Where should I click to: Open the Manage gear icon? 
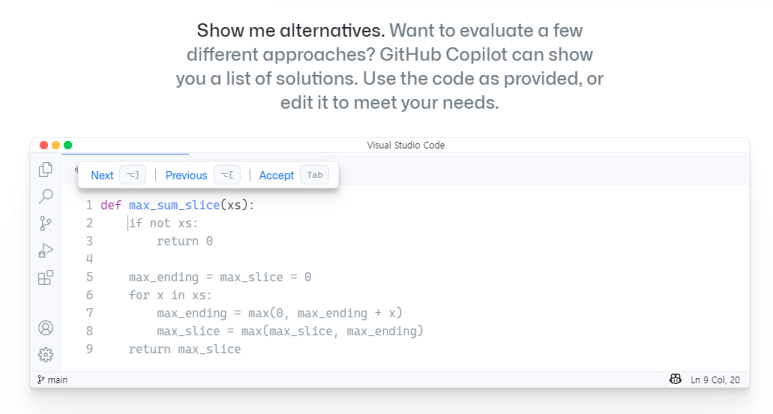click(x=45, y=354)
